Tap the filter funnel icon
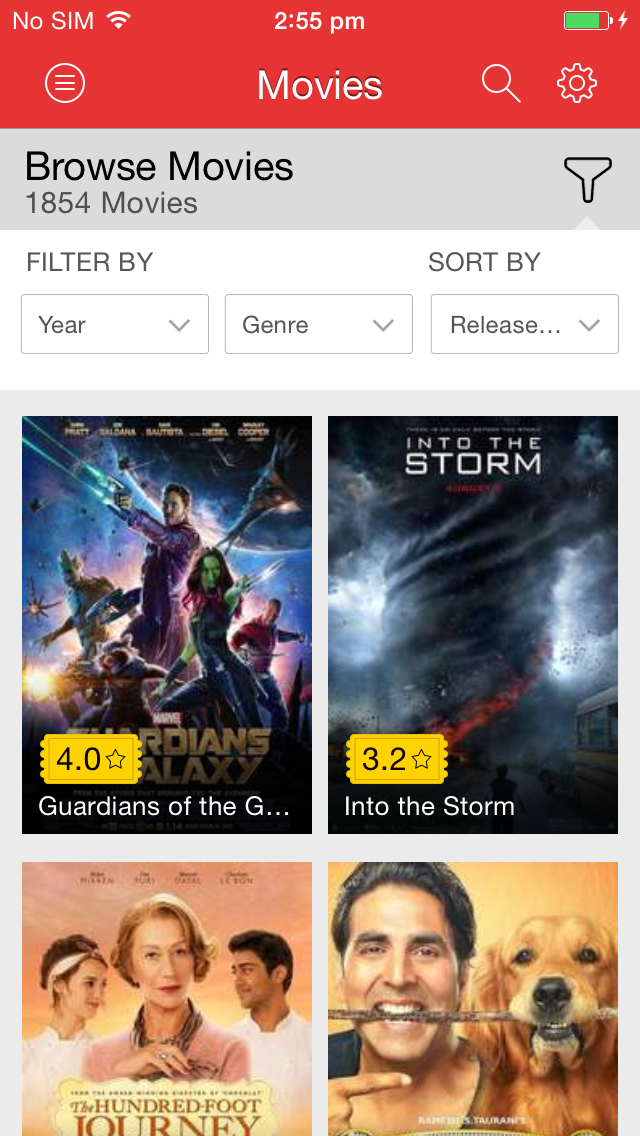 (x=587, y=176)
